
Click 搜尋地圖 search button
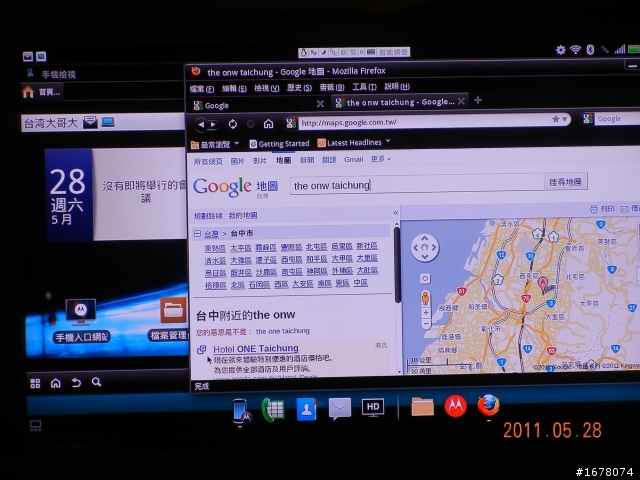[x=565, y=182]
